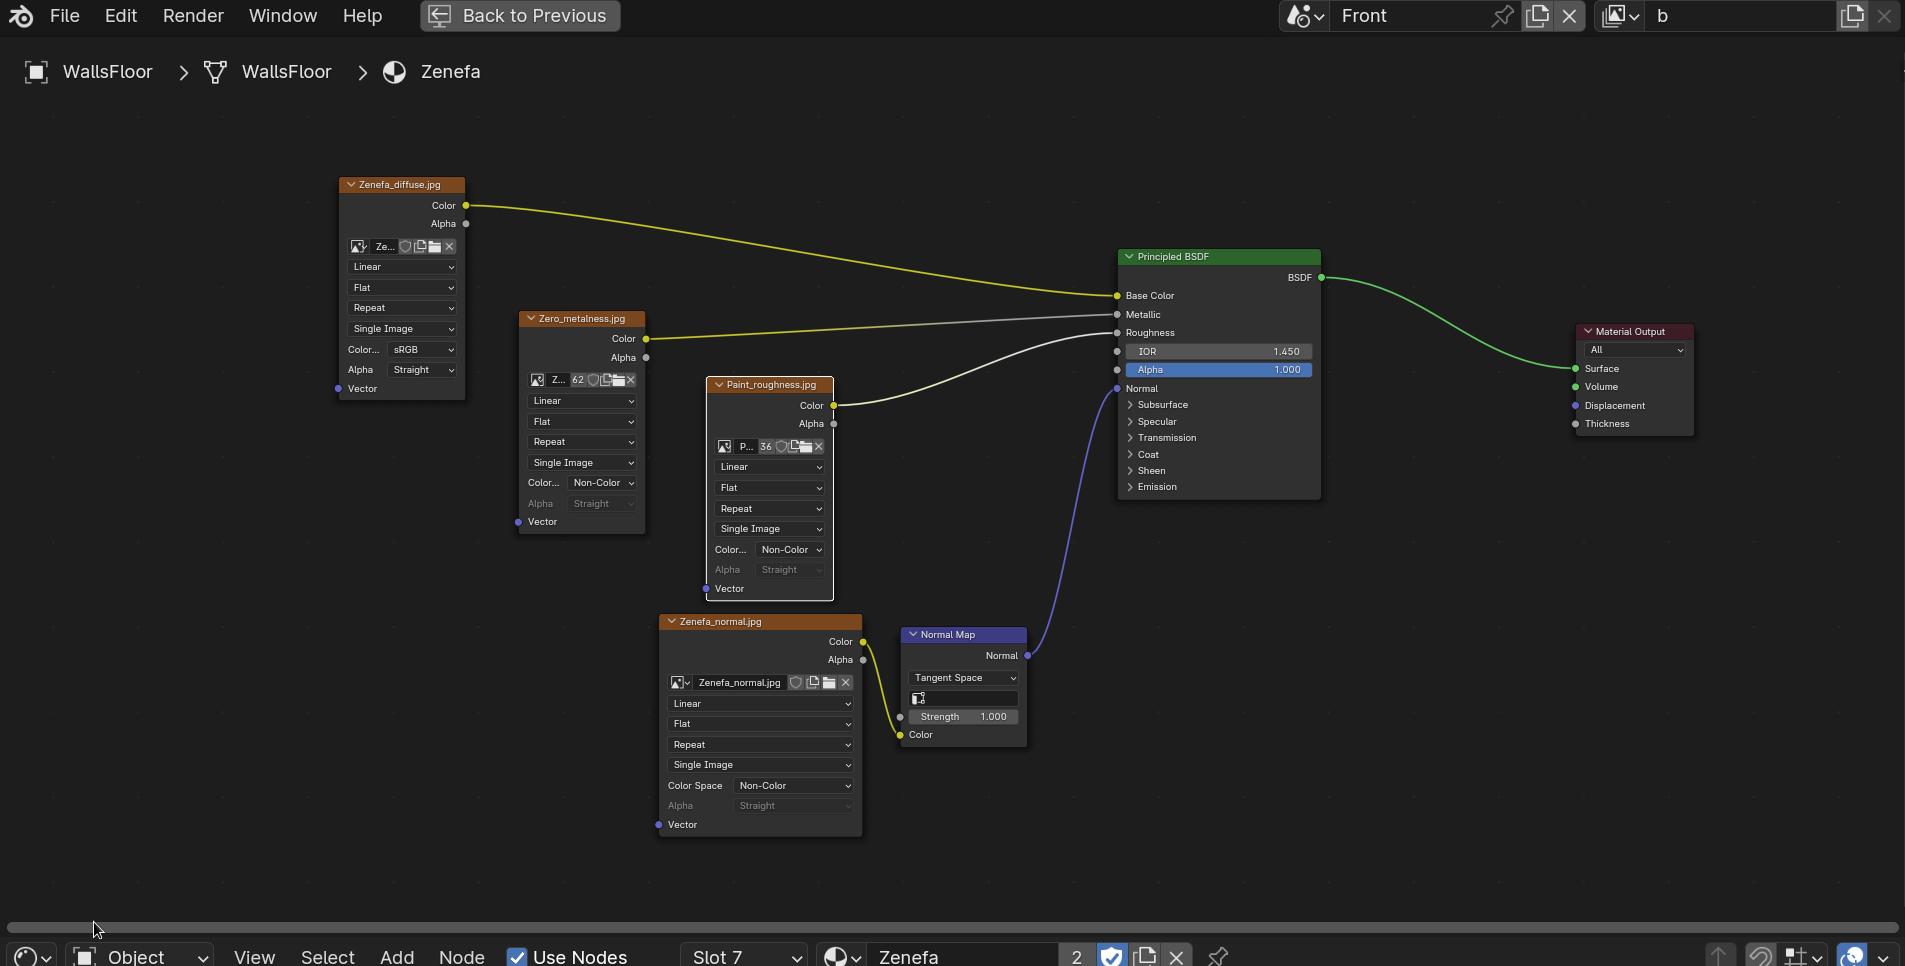Create a new scene next to Front
1905x966 pixels.
(x=1537, y=16)
